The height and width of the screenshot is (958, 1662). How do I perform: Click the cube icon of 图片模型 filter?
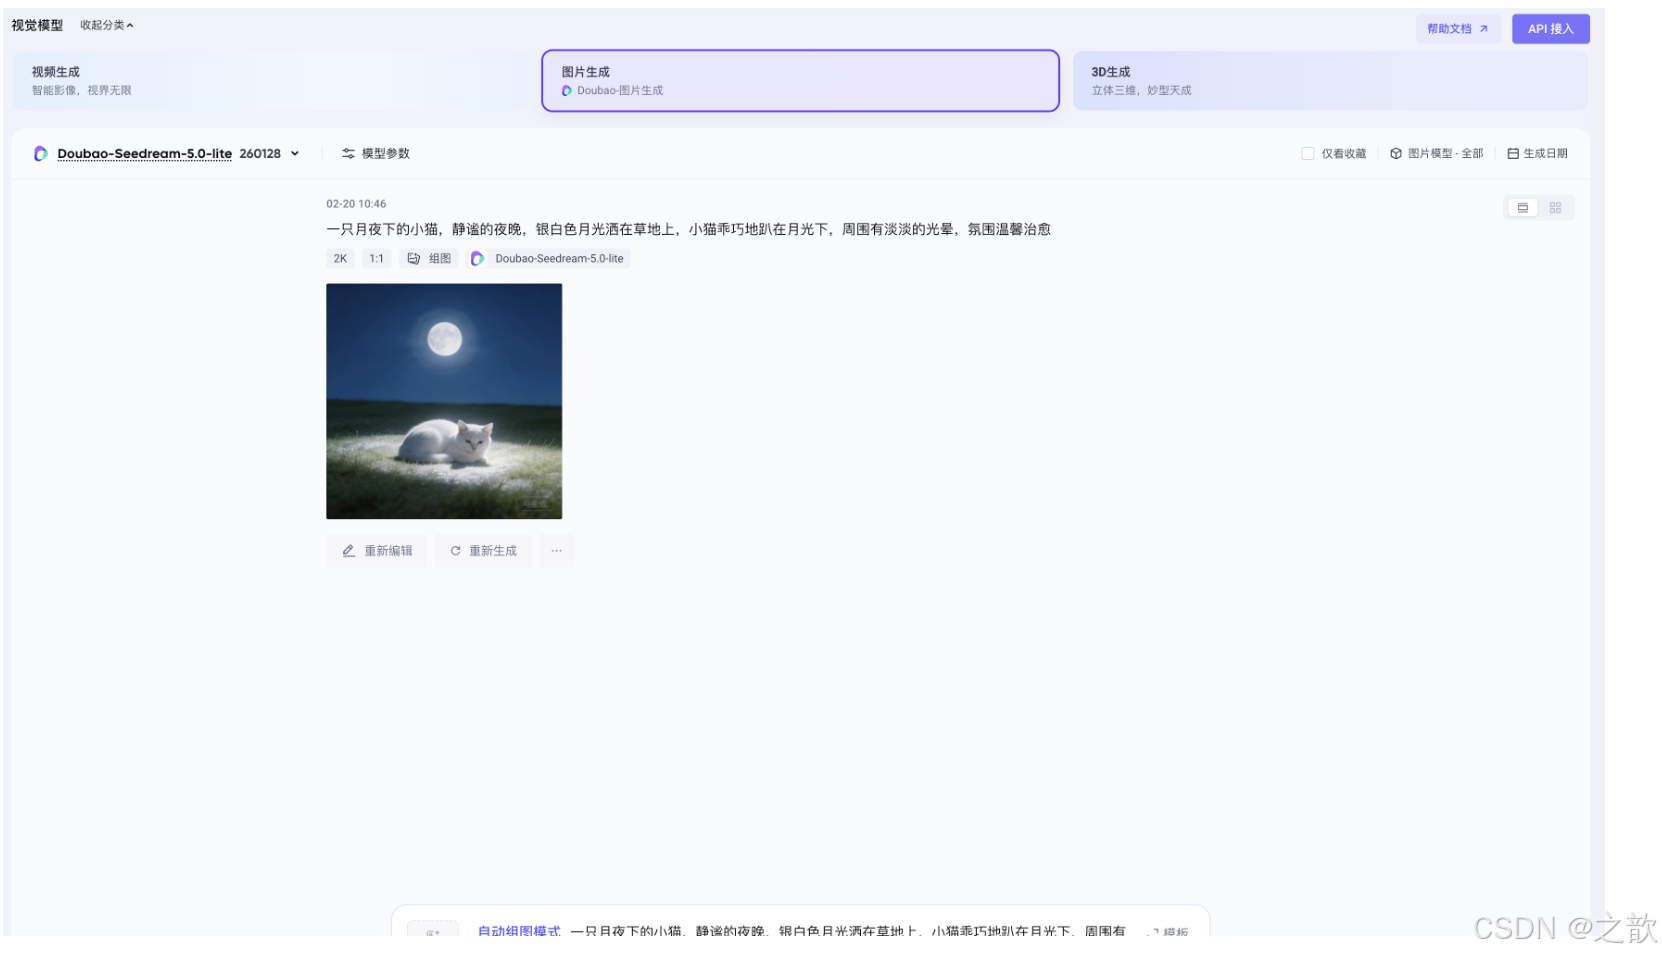1396,153
